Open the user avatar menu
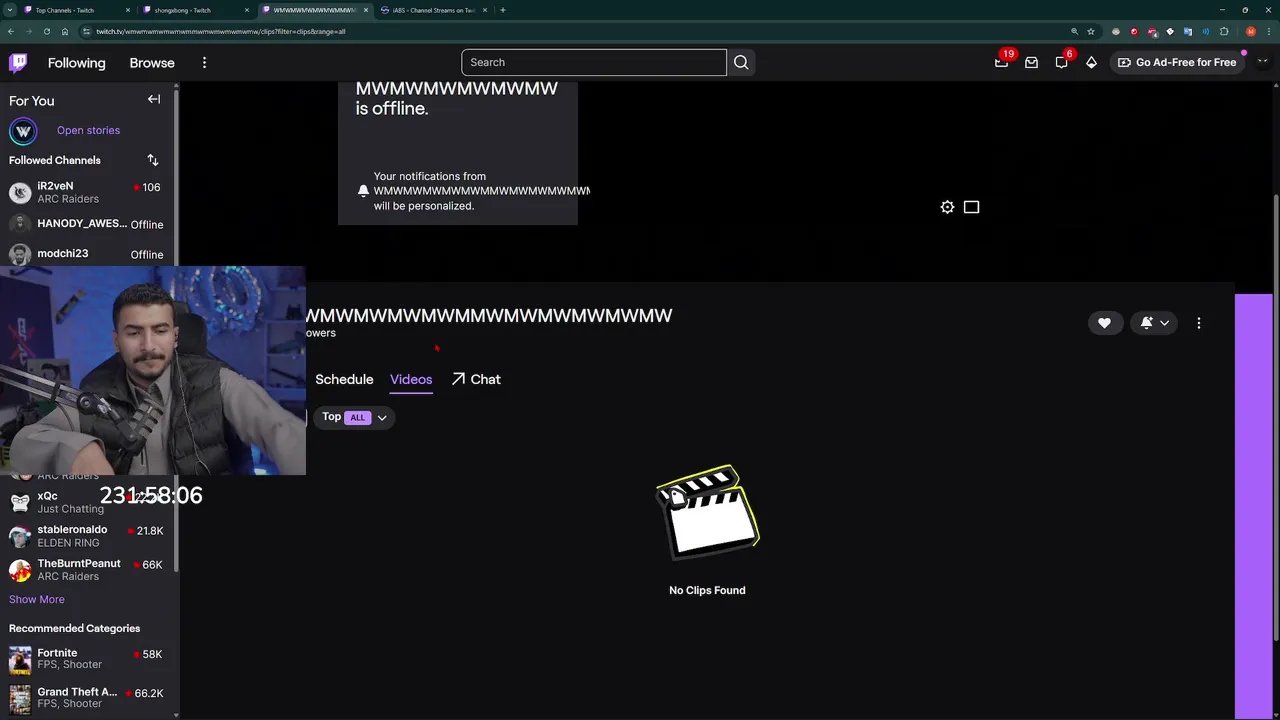1280x720 pixels. pos(1262,62)
